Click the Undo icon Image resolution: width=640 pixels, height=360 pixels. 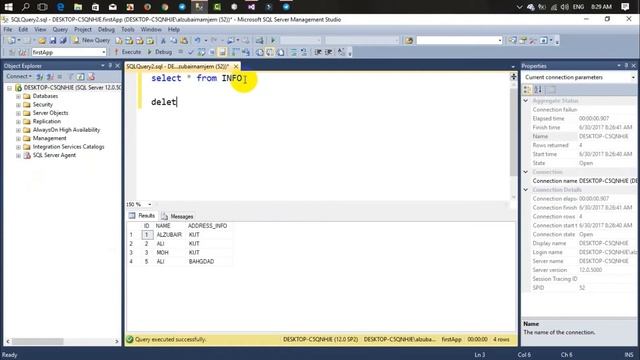pyautogui.click(x=198, y=40)
